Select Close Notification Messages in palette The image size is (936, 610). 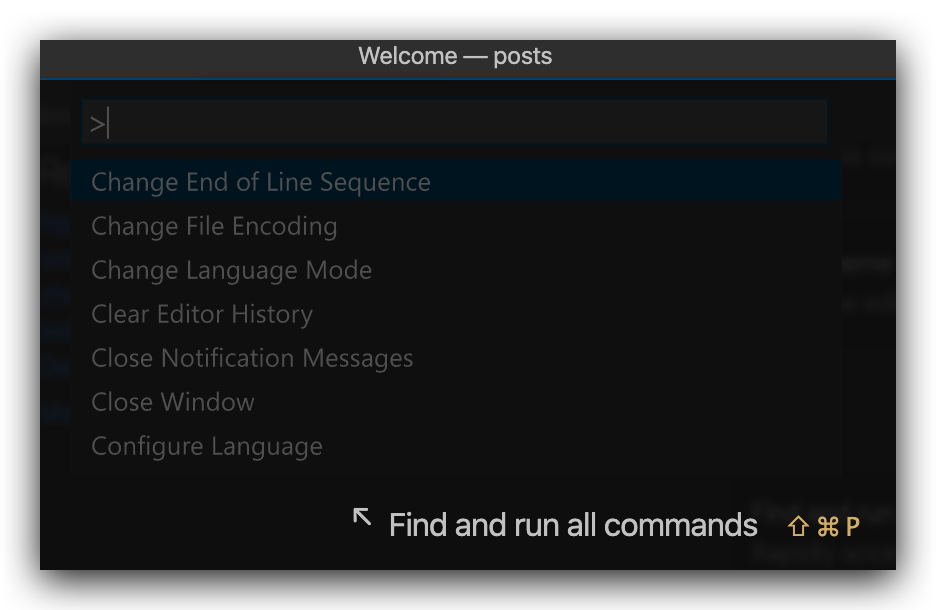pos(252,359)
